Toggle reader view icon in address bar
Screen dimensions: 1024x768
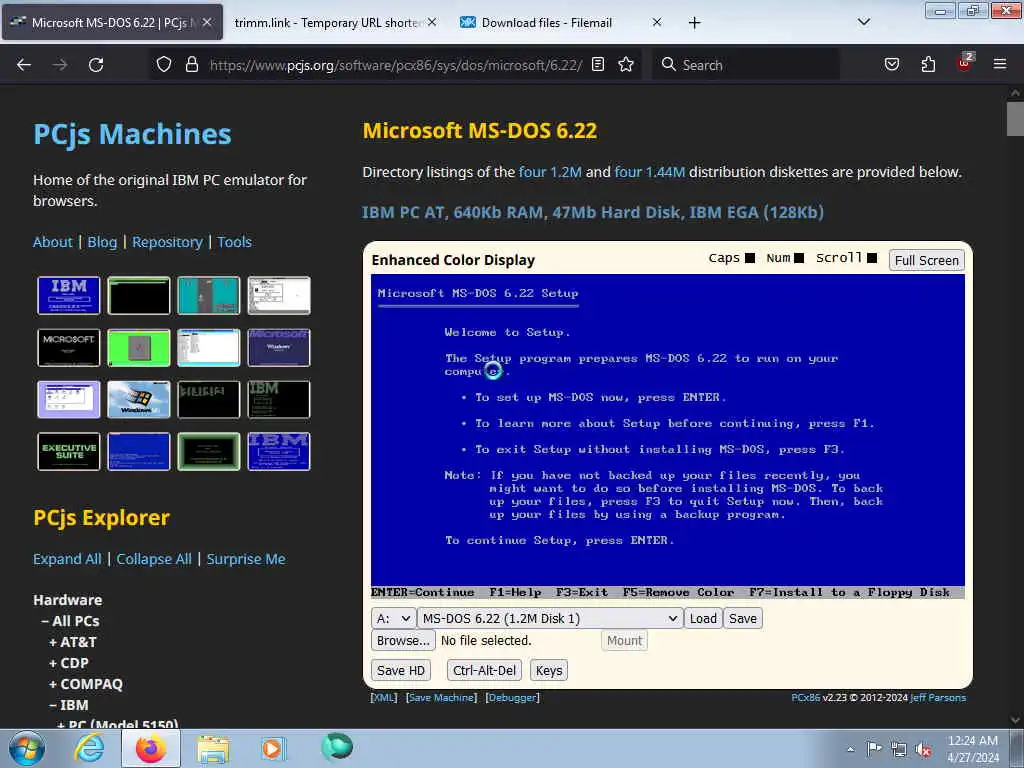point(598,64)
